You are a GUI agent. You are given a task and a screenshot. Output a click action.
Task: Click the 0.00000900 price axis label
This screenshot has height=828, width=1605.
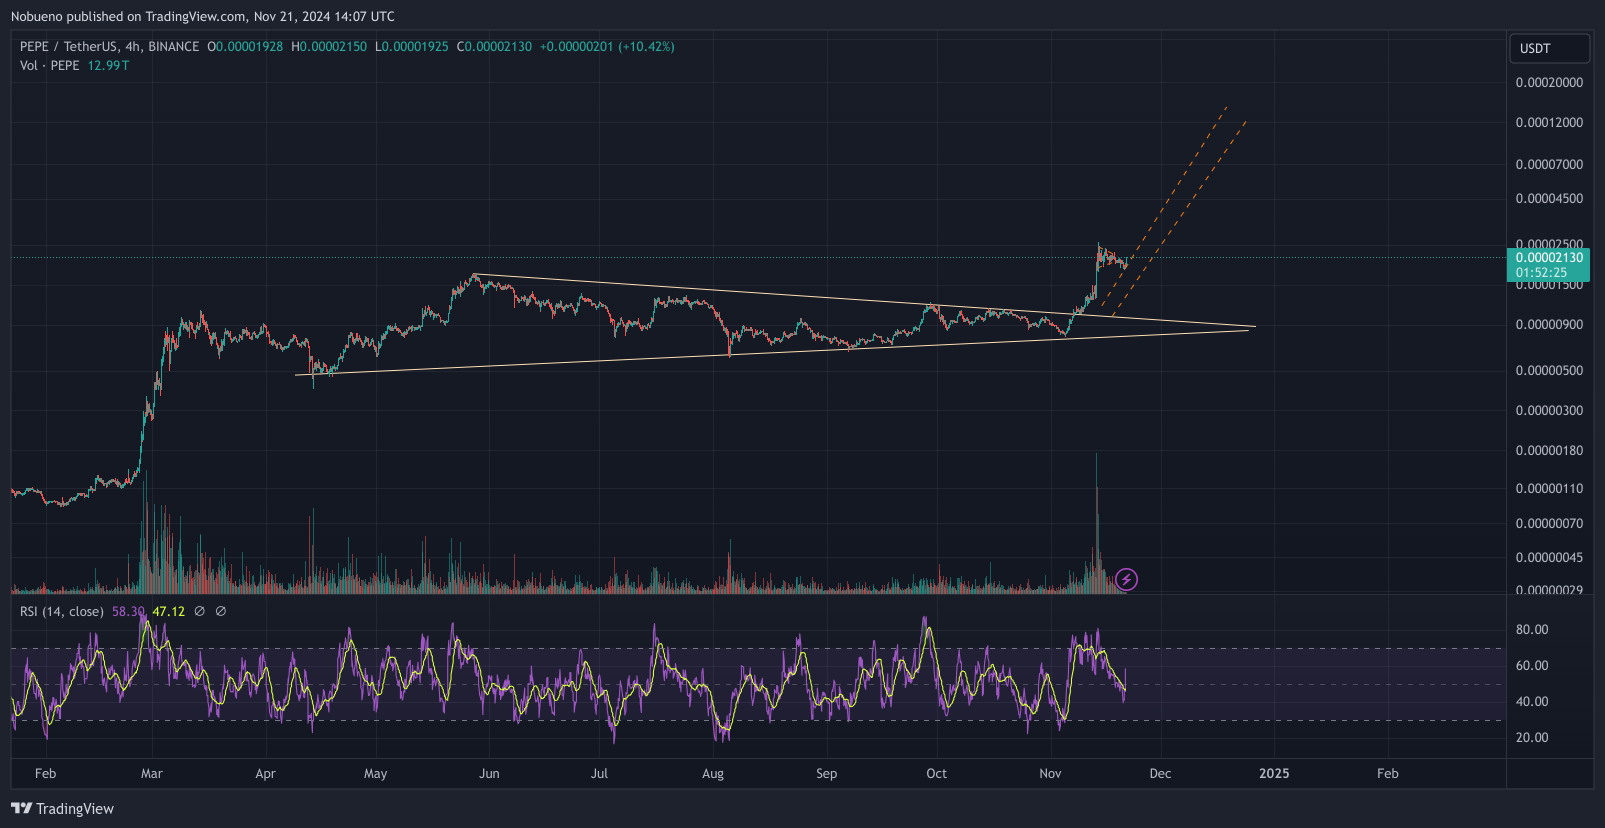(x=1549, y=325)
